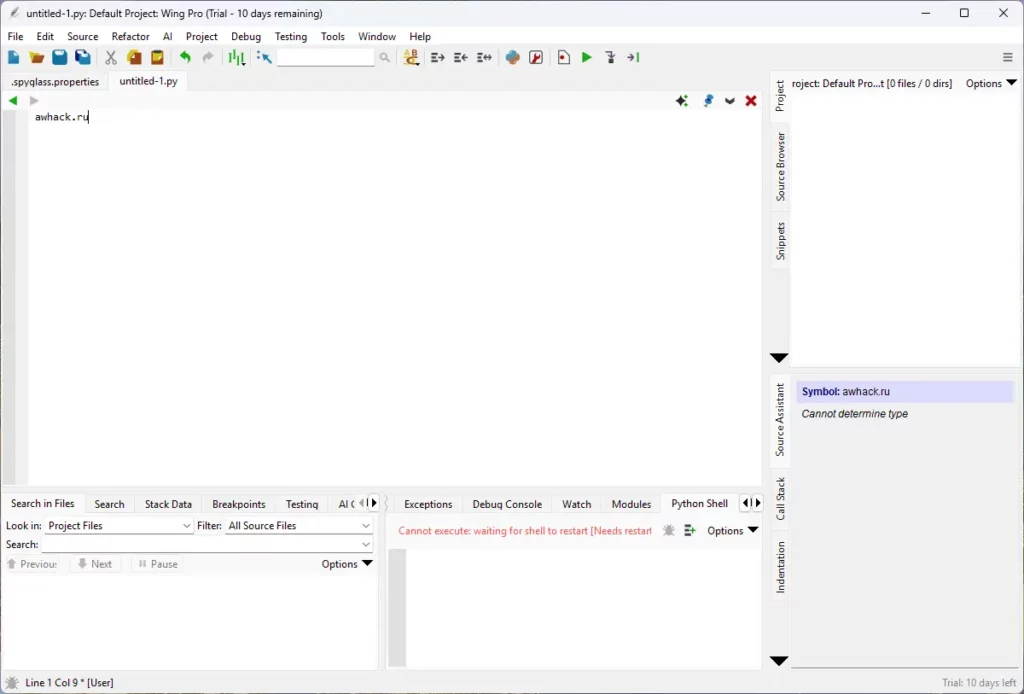1024x694 pixels.
Task: Indent lines with the indent icon
Action: click(x=438, y=57)
